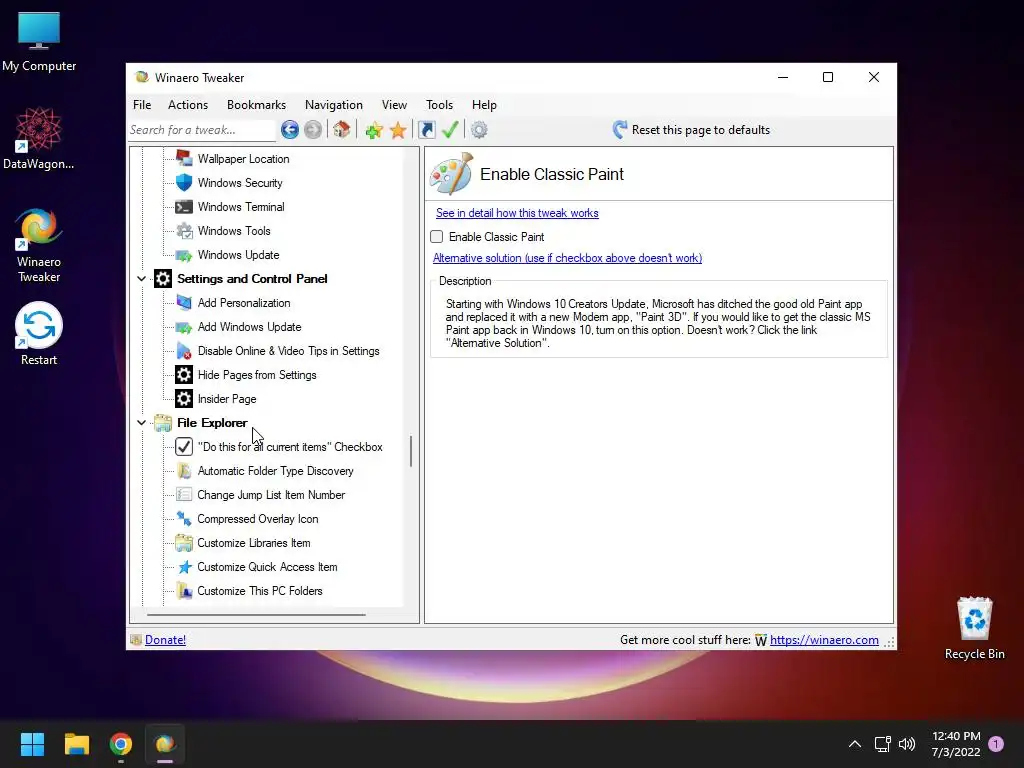Click the My Computer desktop icon

point(39,41)
